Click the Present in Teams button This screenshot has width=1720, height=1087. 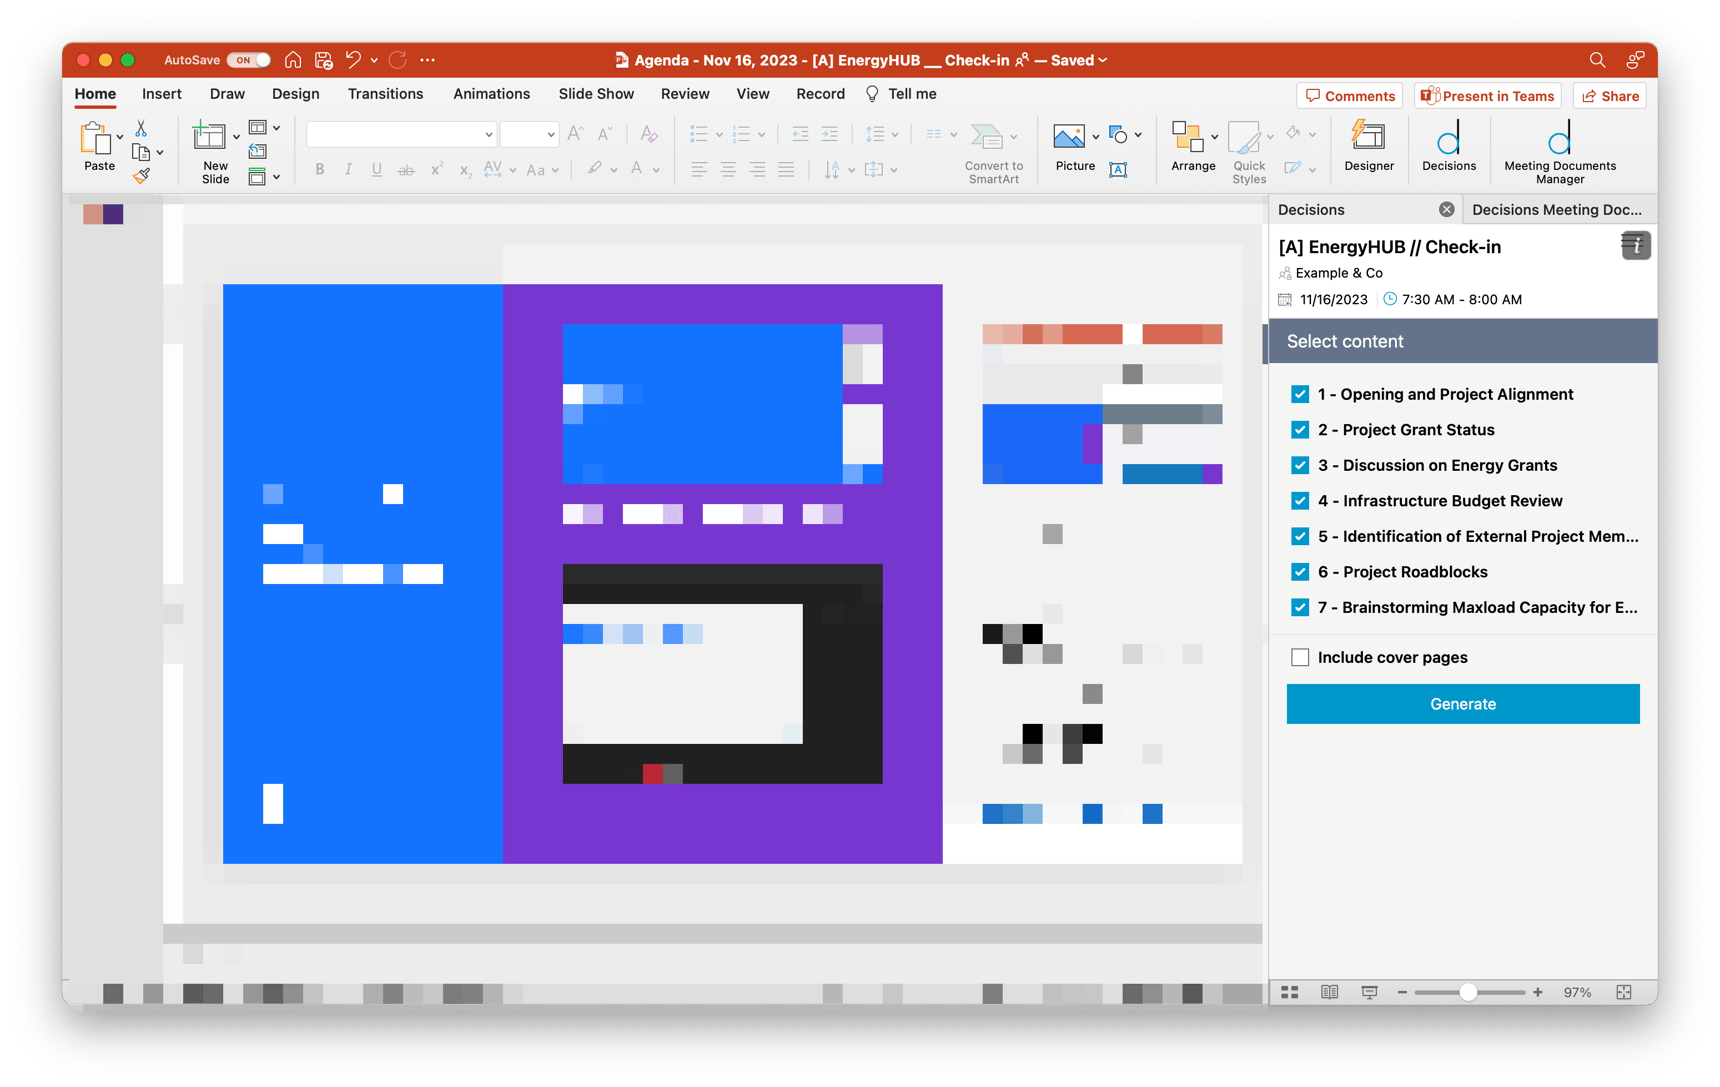pyautogui.click(x=1487, y=95)
